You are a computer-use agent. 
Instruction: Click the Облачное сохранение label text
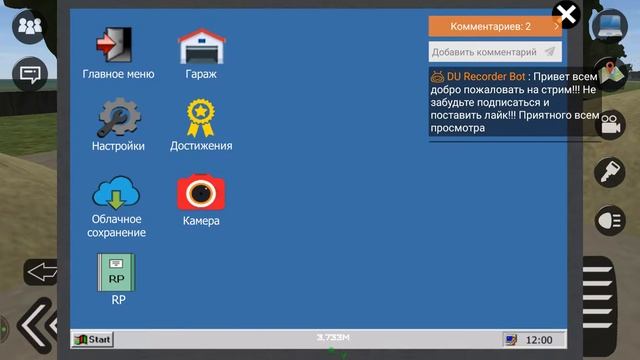(x=116, y=226)
